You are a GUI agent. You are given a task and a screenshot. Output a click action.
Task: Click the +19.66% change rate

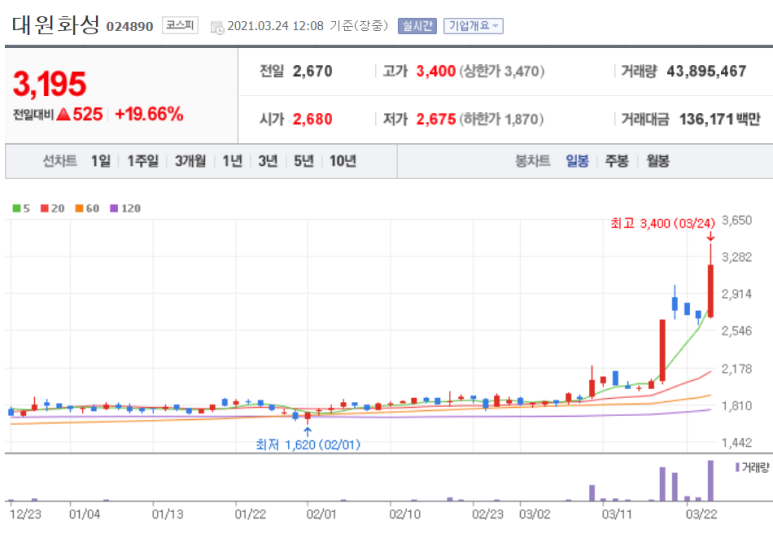[149, 114]
